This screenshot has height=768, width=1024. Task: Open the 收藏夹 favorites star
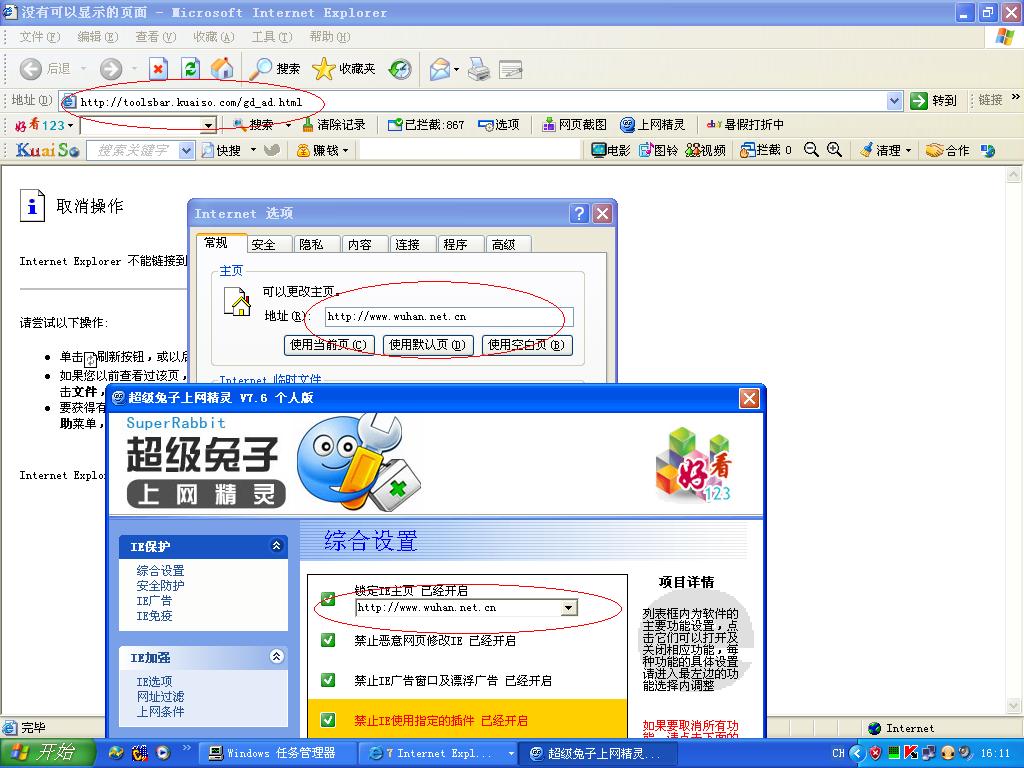pyautogui.click(x=344, y=69)
